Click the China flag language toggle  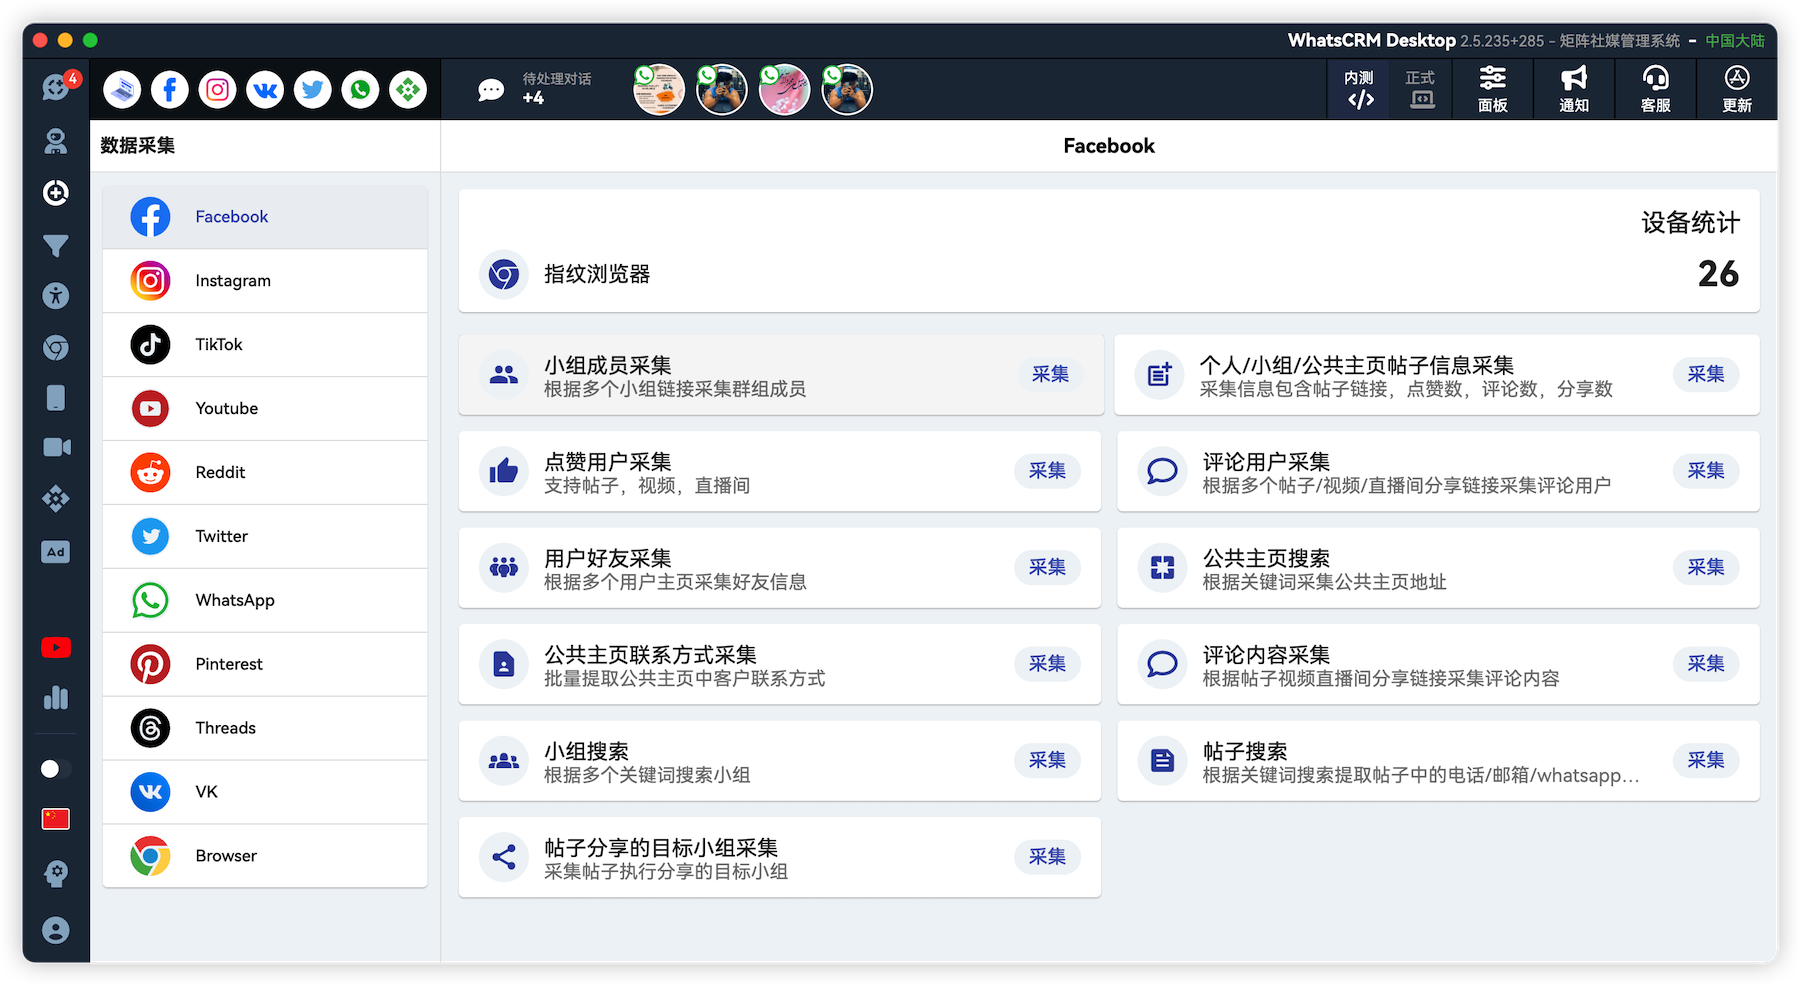pyautogui.click(x=55, y=818)
